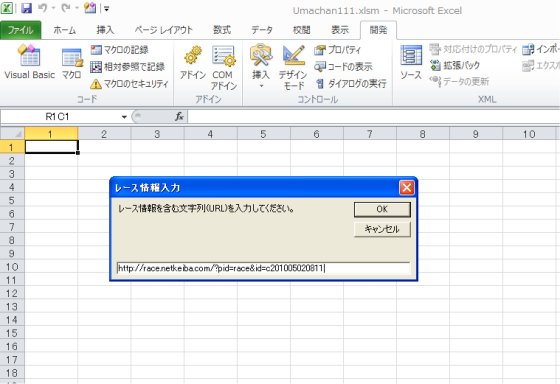560x384 pixels.
Task: Click マクロの記録 record macro
Action: click(119, 50)
